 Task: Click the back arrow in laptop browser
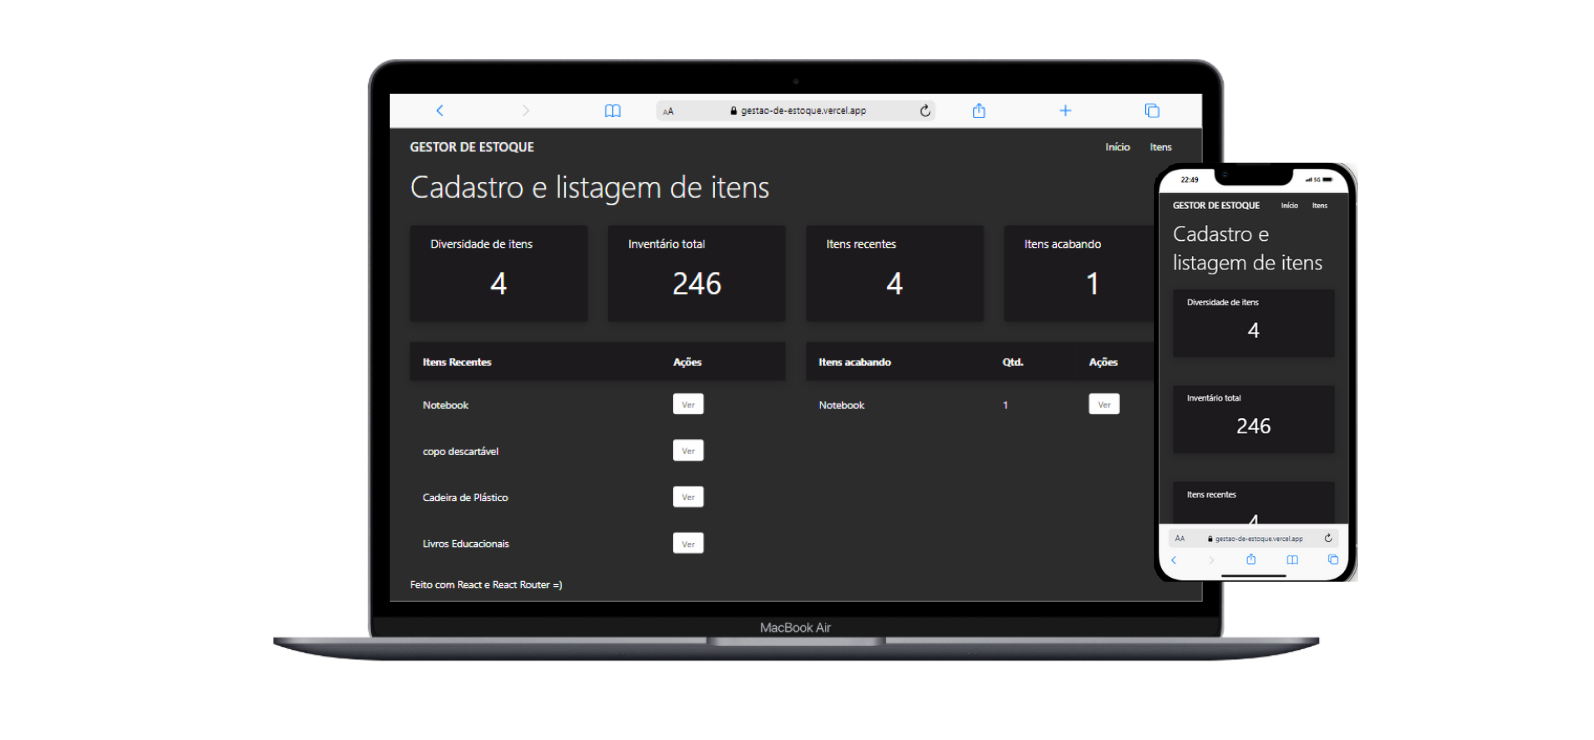440,111
